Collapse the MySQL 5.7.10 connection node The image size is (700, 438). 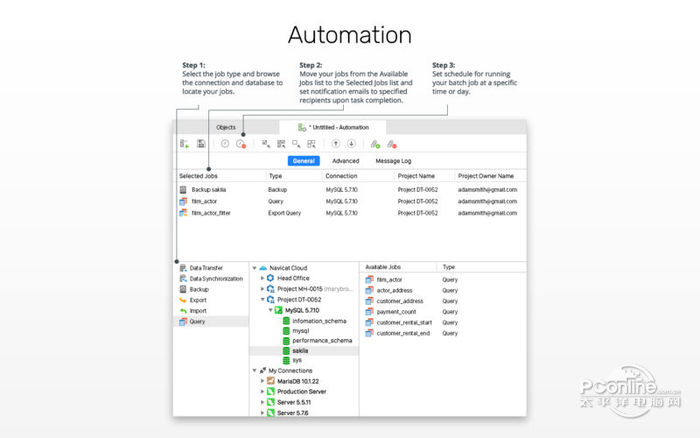point(271,310)
